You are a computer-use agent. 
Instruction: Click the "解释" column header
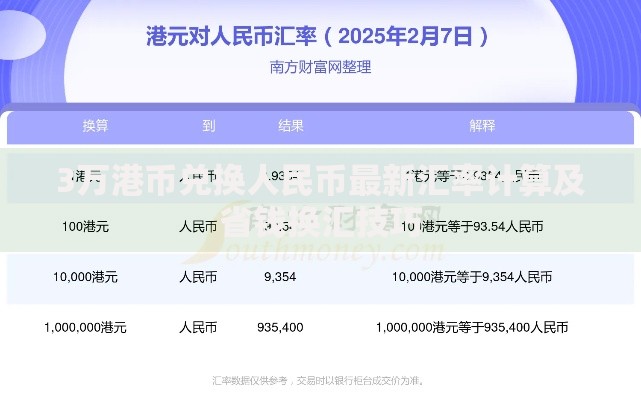coord(482,126)
